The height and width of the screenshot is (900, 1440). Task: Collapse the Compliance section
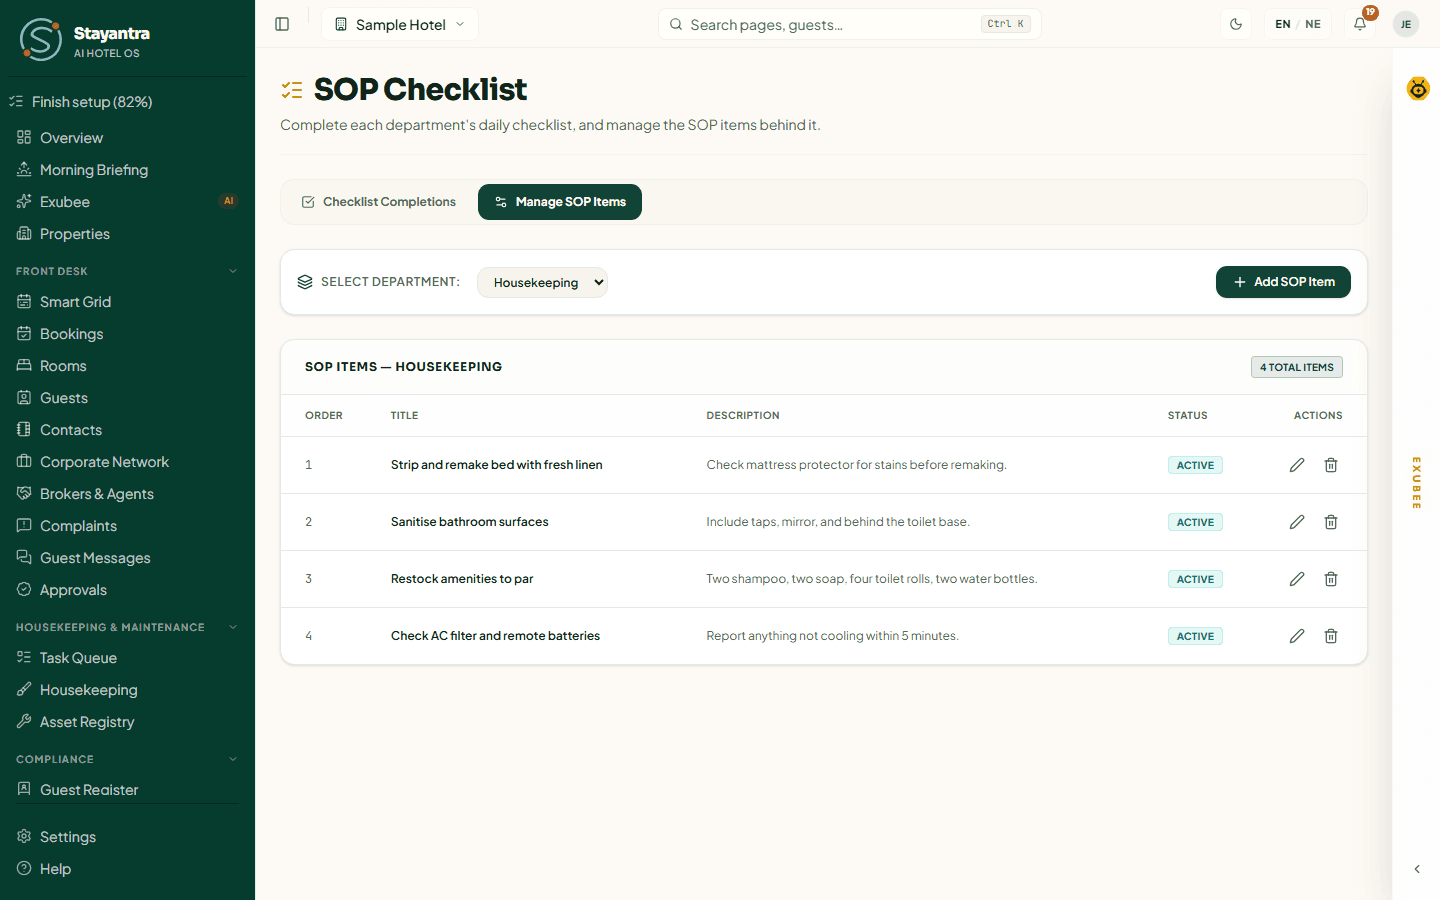[127, 759]
